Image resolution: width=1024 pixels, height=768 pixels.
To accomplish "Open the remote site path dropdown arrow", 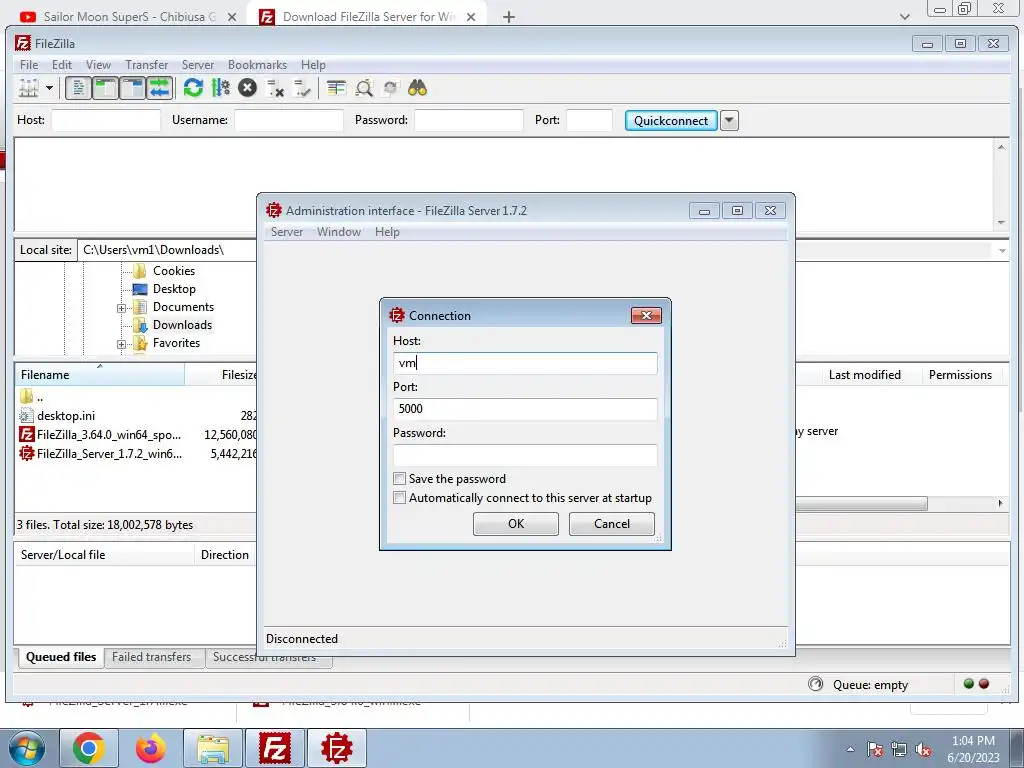I will coord(1002,251).
